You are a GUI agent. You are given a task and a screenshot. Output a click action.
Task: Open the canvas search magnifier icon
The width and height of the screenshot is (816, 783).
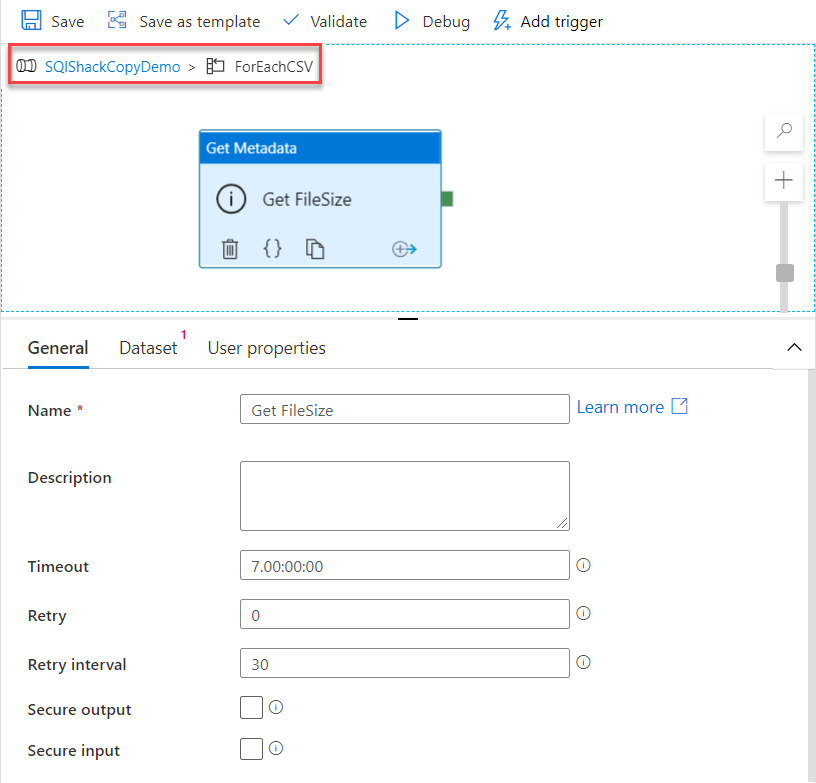[x=783, y=132]
